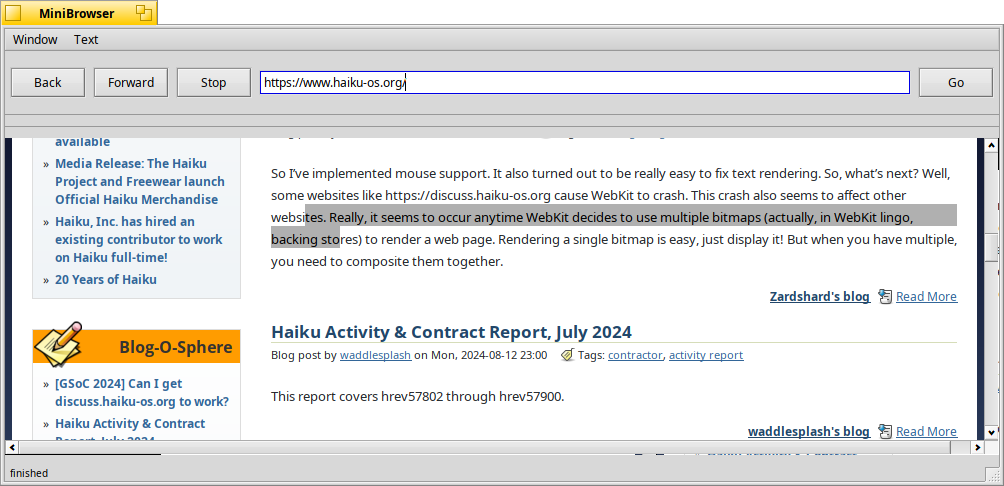Open Zardshard's blog link
The height and width of the screenshot is (486, 1004).
coord(820,296)
